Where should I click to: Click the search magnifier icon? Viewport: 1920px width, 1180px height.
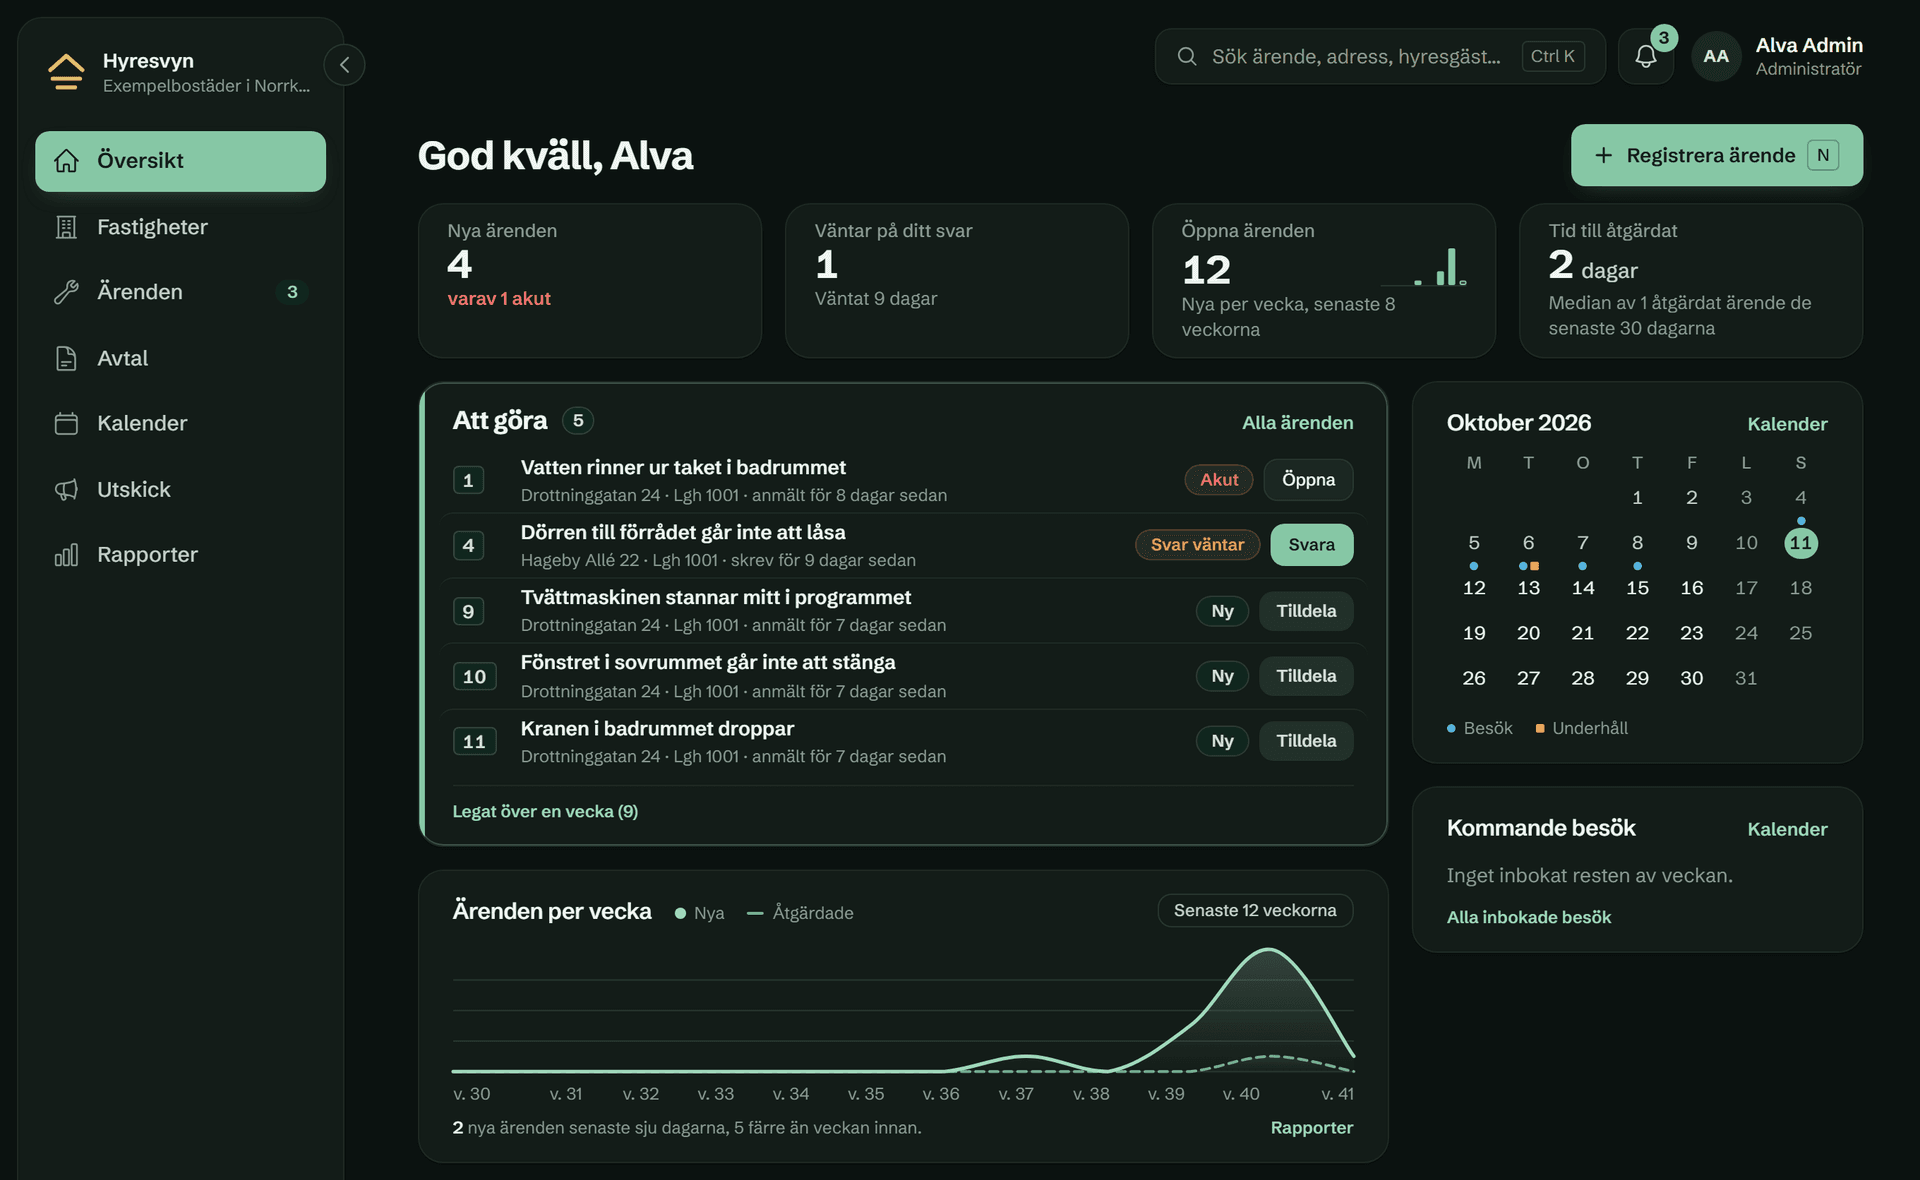pyautogui.click(x=1187, y=56)
